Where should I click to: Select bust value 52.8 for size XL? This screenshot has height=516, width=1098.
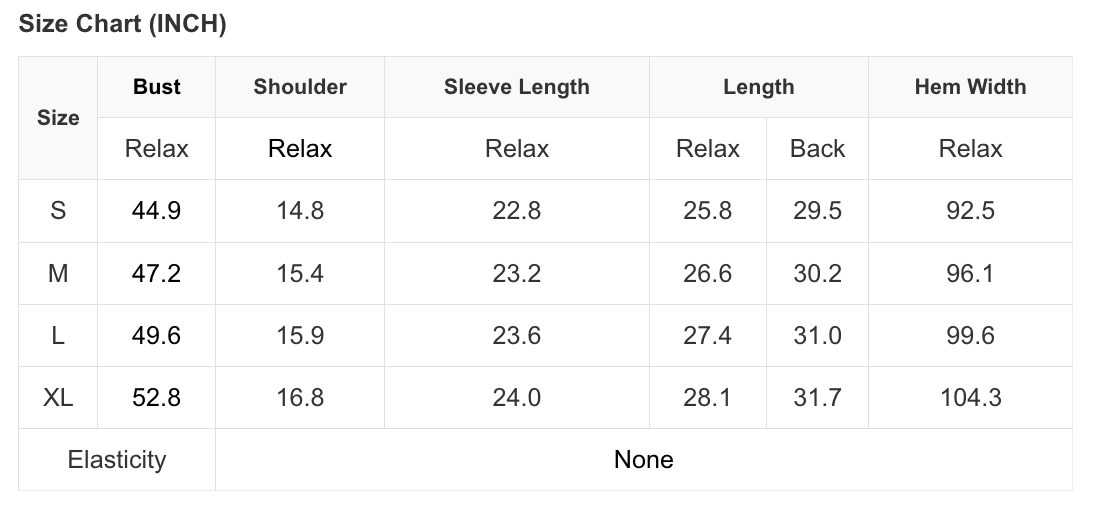coord(157,397)
